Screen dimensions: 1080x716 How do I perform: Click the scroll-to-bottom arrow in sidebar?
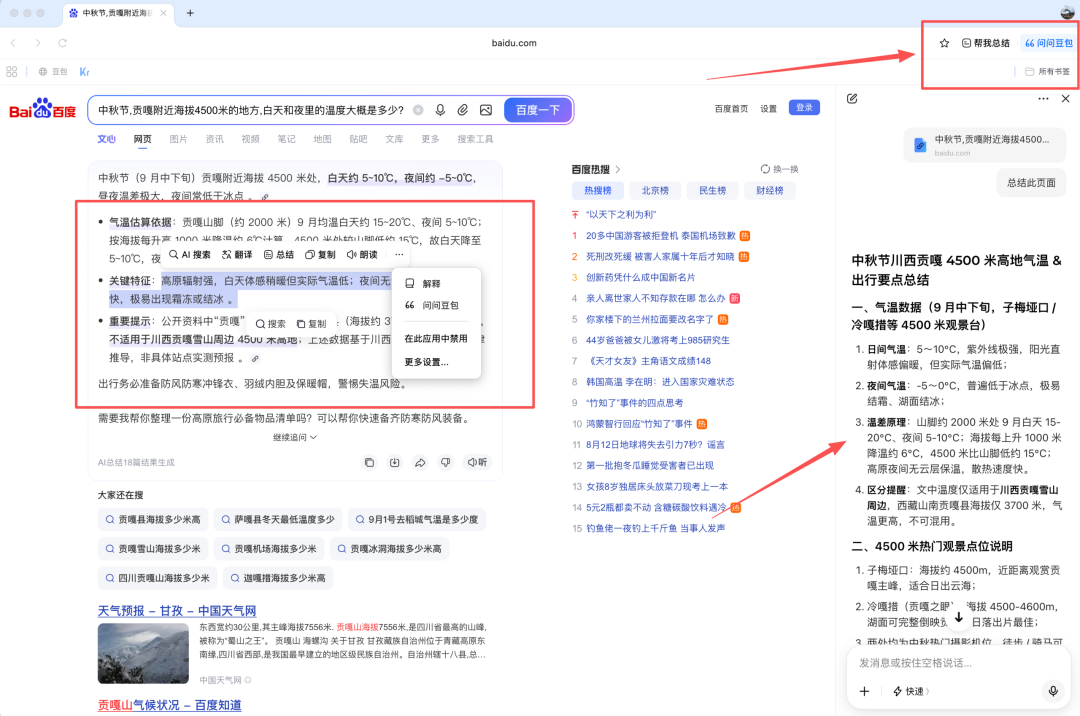click(958, 618)
